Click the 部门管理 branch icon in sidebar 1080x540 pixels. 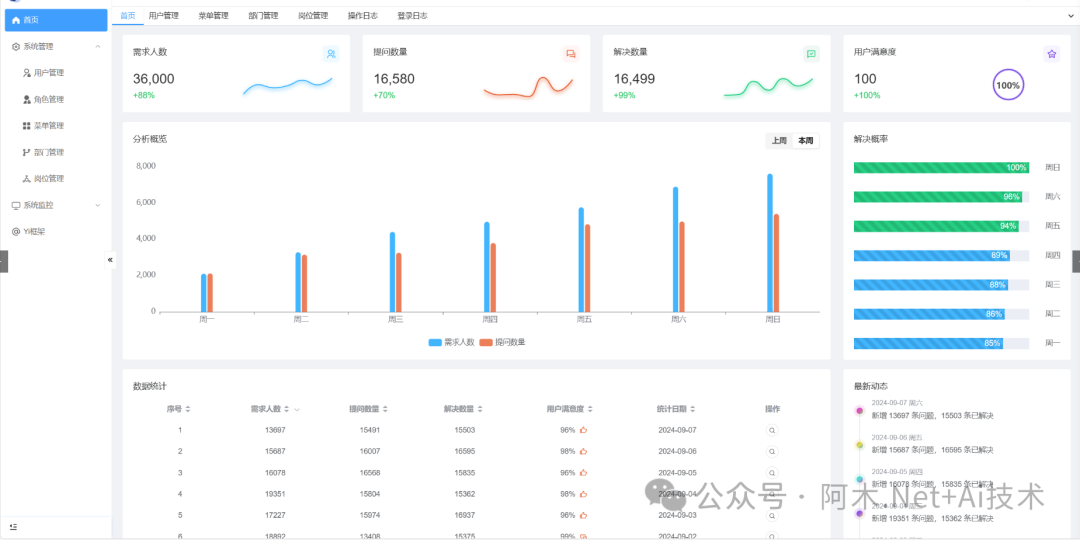pyautogui.click(x=27, y=152)
